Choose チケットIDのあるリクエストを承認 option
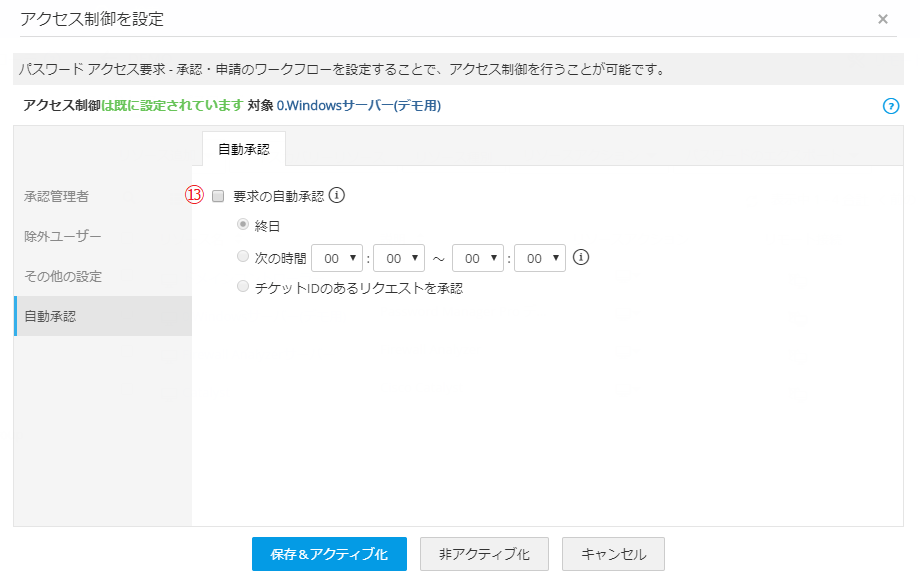Screen dimensions: 920x587 point(243,287)
